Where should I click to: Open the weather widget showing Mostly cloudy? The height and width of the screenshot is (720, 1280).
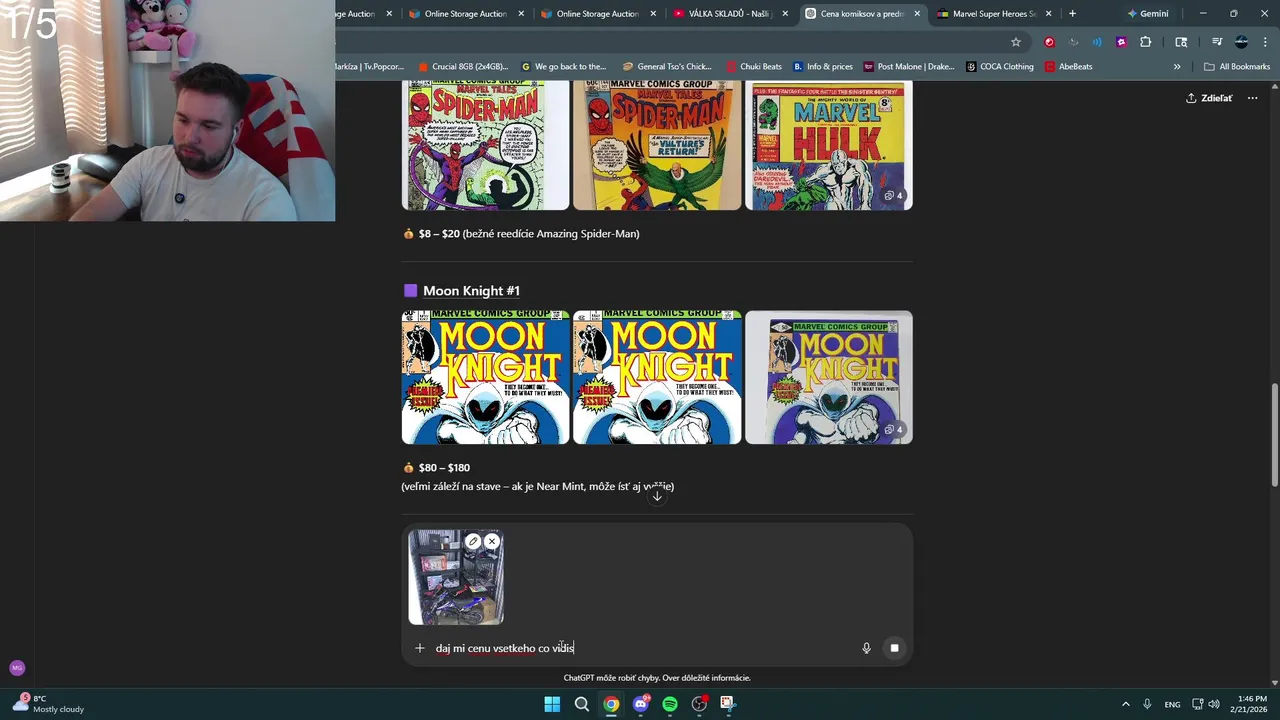[48, 704]
